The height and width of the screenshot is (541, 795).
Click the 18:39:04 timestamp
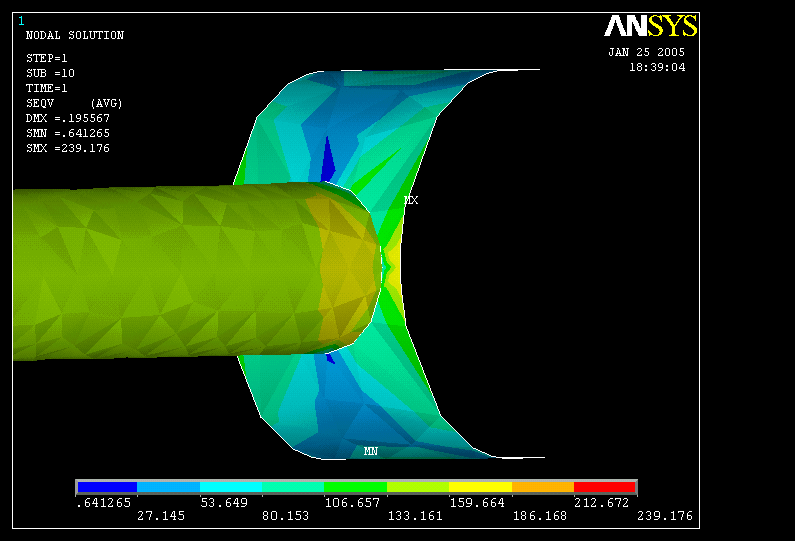click(657, 67)
